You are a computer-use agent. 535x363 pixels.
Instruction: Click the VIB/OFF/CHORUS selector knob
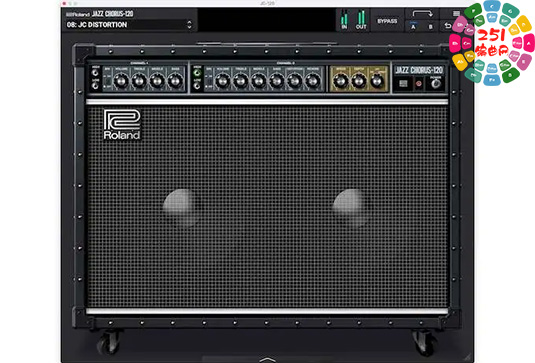pos(377,81)
